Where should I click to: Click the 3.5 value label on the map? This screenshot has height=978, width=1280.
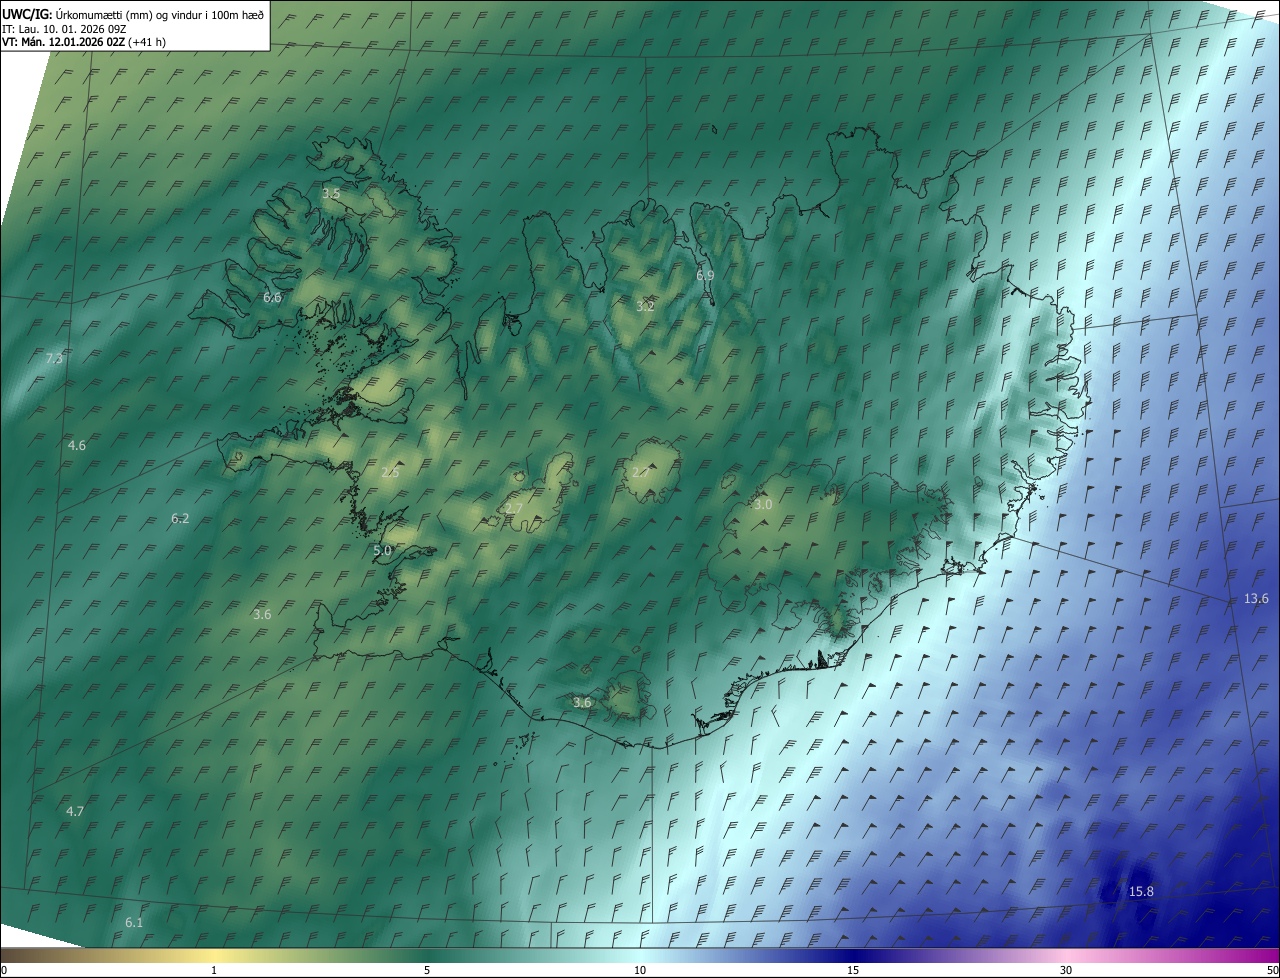point(331,193)
